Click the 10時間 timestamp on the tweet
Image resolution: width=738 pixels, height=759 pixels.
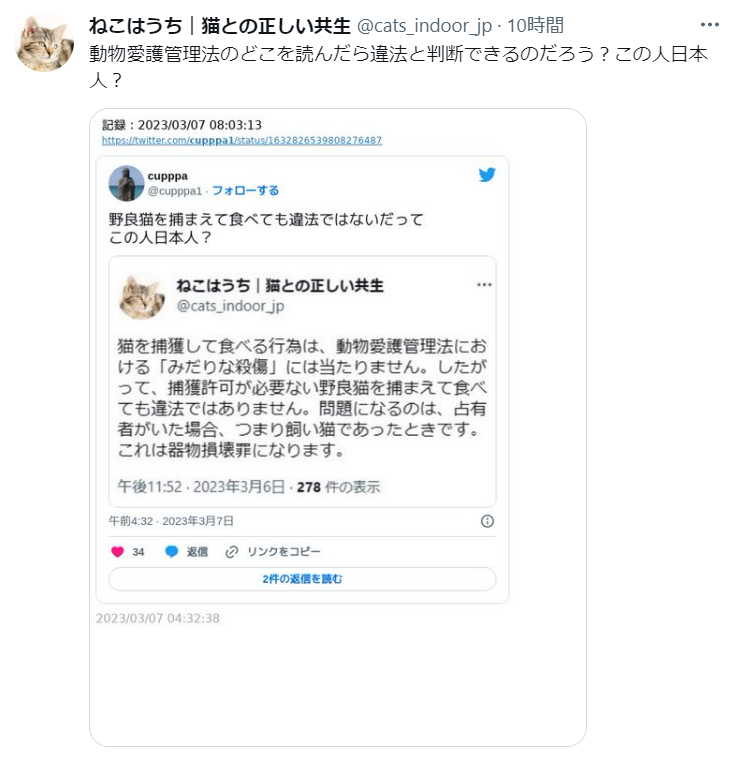pyautogui.click(x=535, y=25)
